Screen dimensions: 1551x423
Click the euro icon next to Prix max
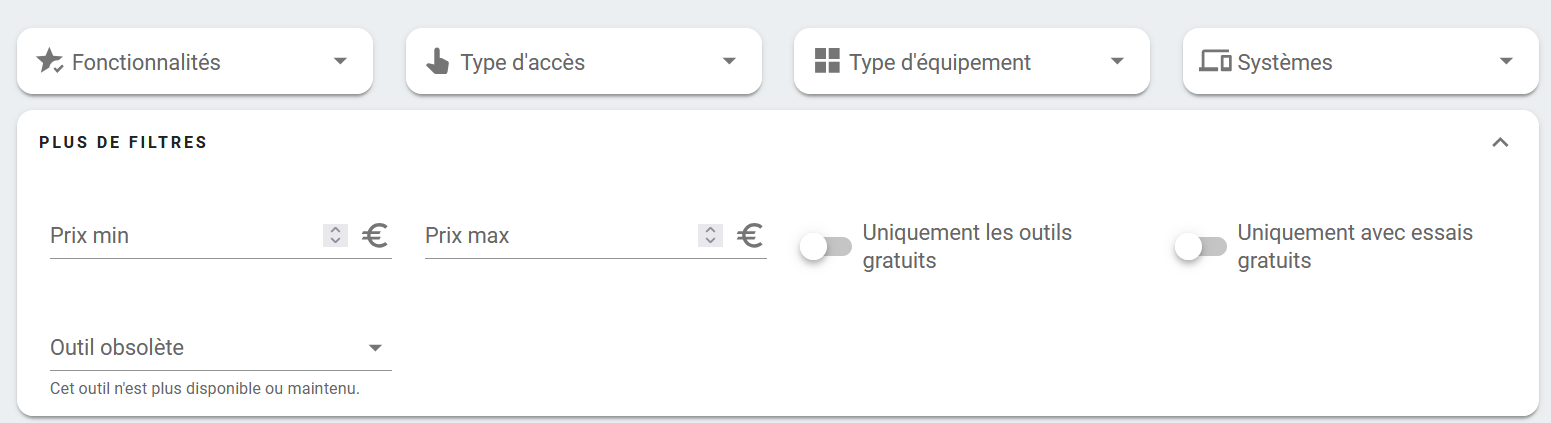(x=750, y=235)
